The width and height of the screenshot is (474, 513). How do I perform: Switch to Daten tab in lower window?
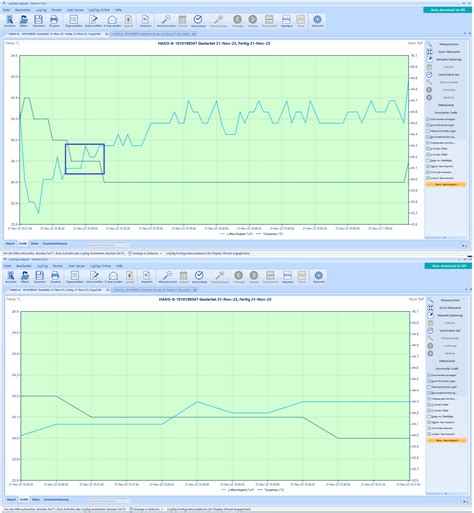point(36,500)
